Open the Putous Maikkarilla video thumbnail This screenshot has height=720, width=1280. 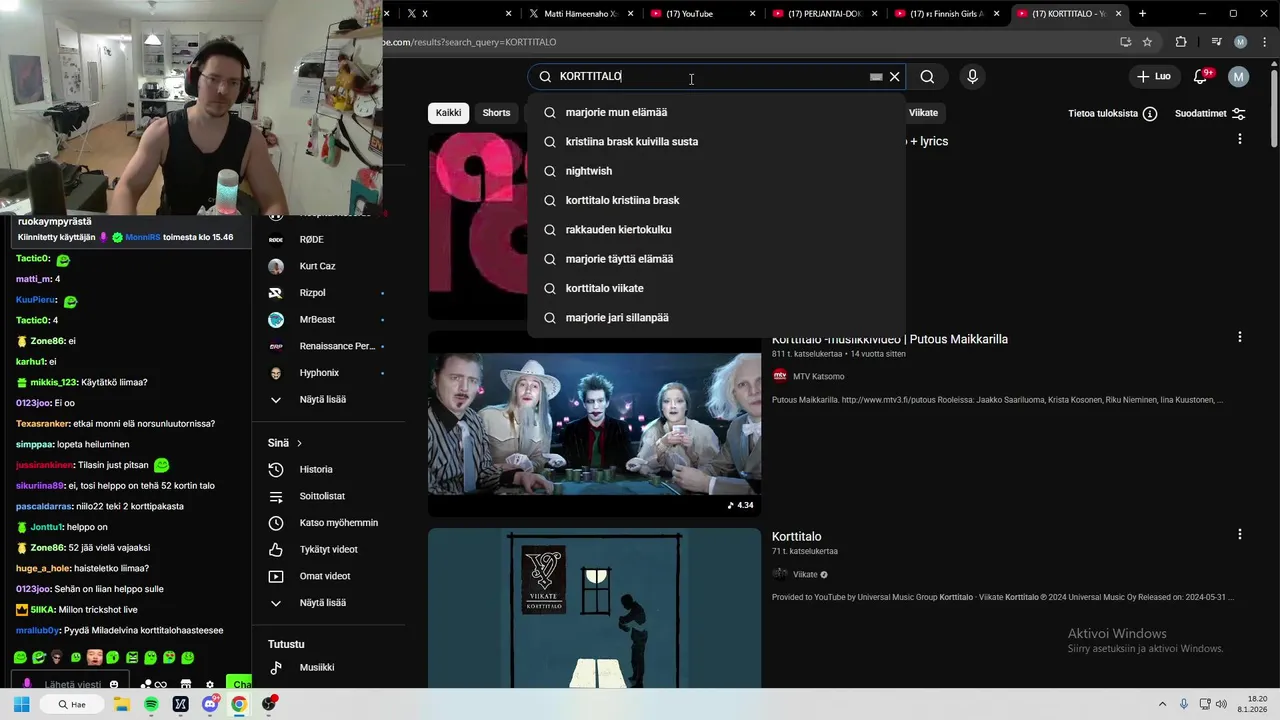coord(594,424)
